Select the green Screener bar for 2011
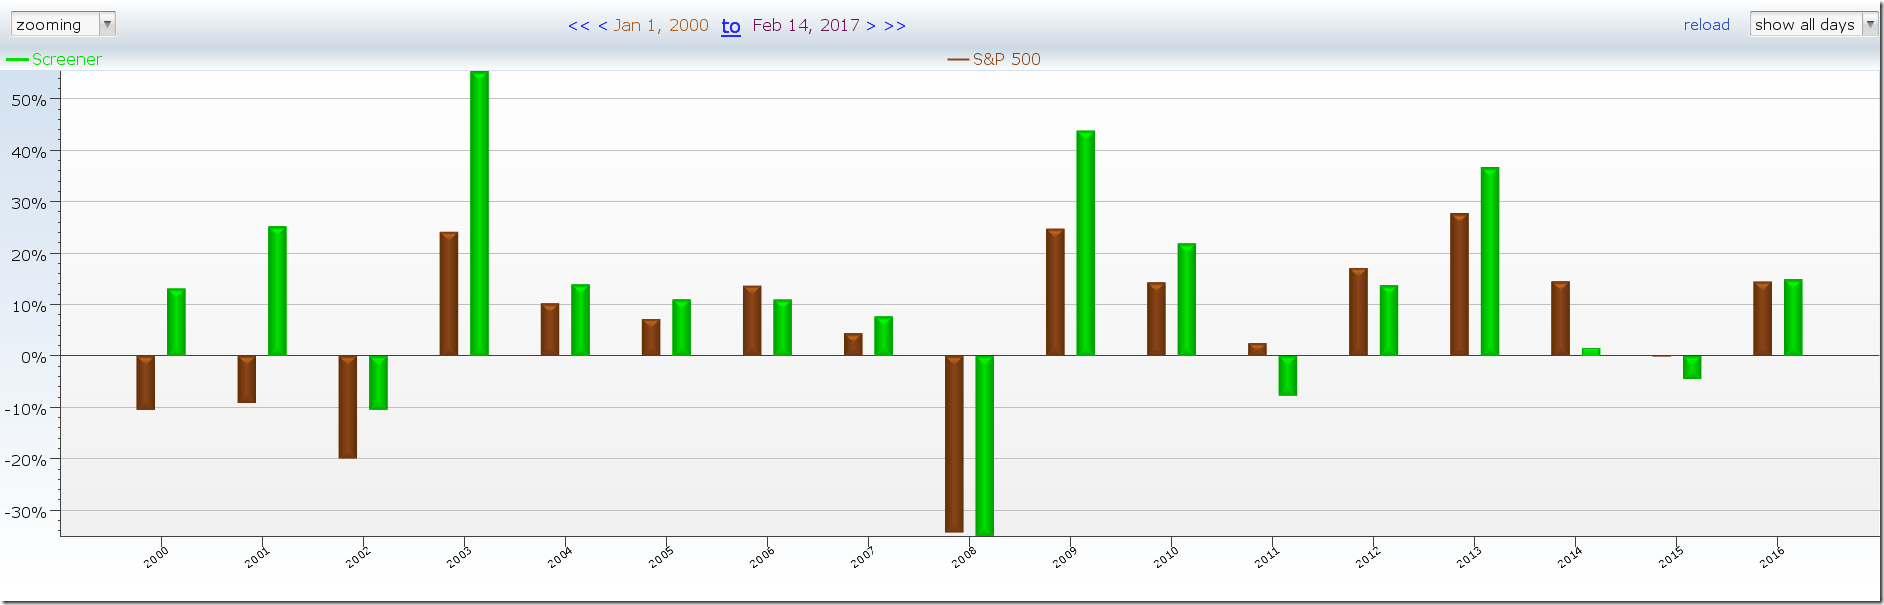Screen dimensions: 1884x605 coord(1287,375)
